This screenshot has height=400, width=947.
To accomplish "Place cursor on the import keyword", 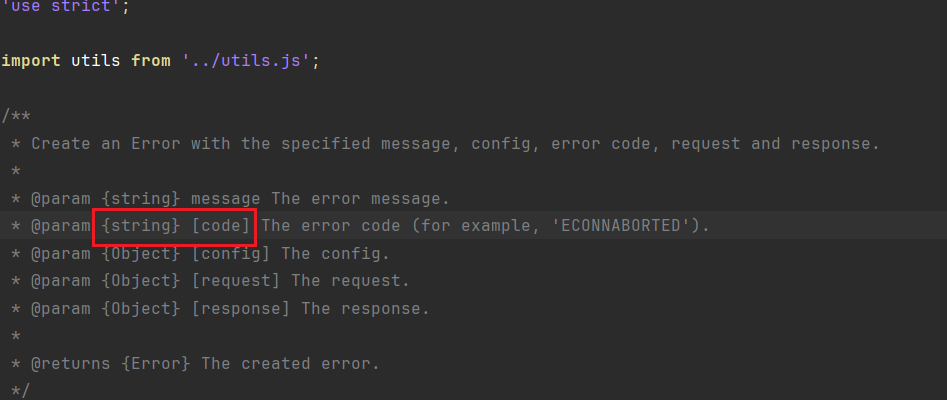I will 31,61.
